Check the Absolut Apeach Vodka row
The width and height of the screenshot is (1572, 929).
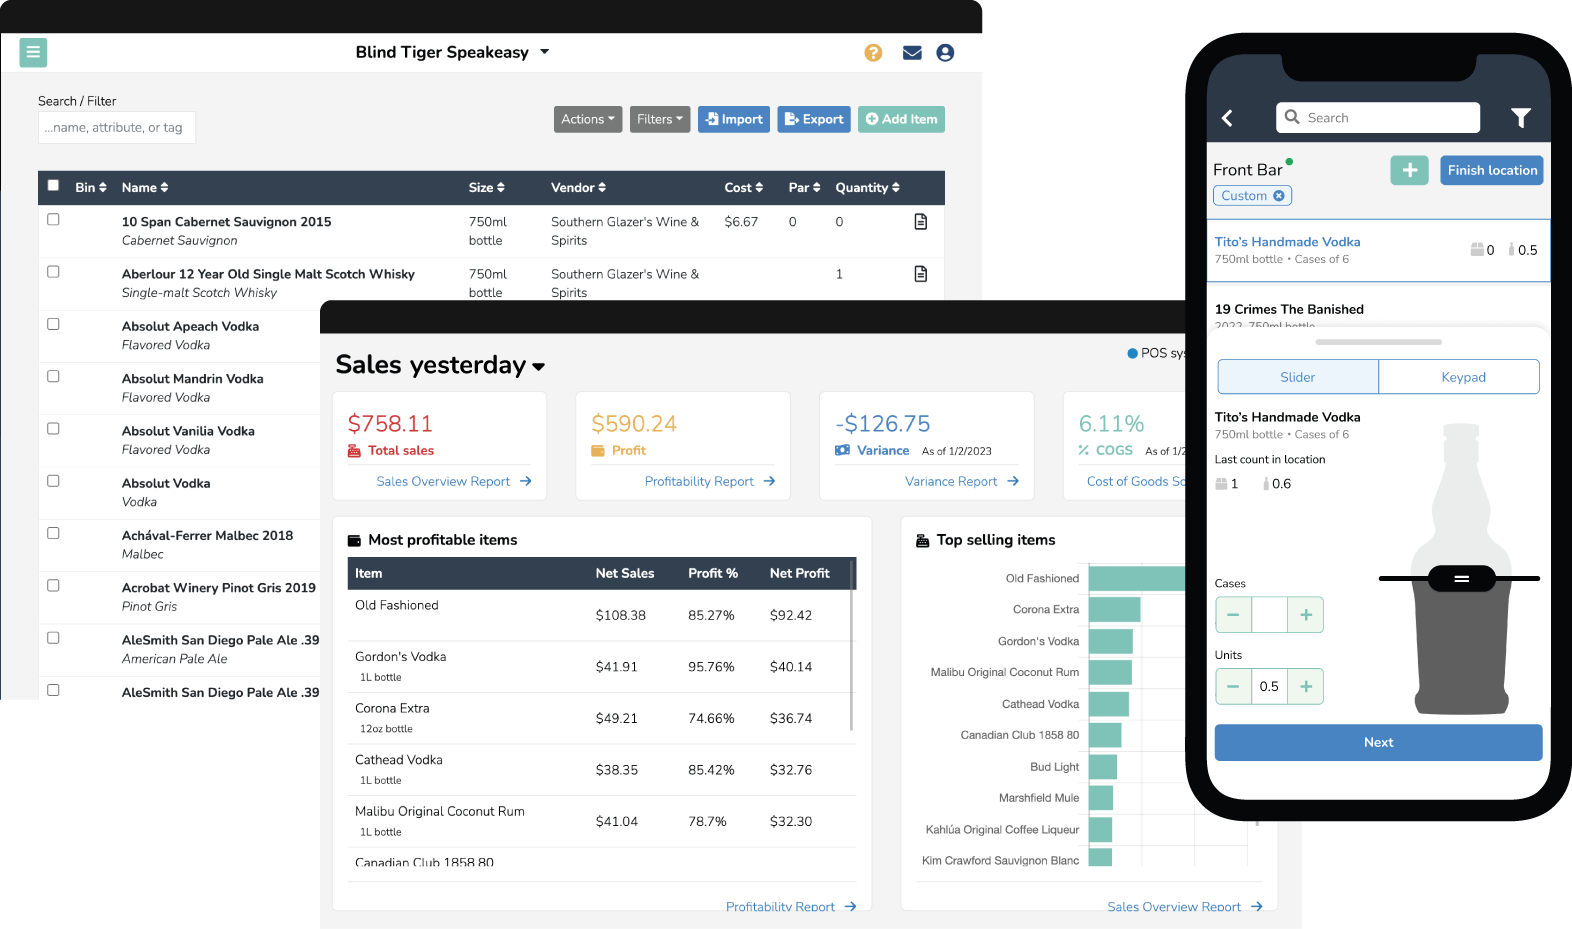tap(53, 324)
